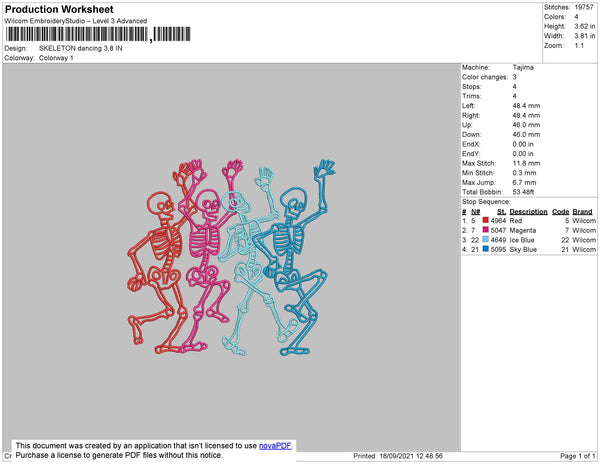Click the height value '3.62 in'
Viewport: 600px width, 464px height.
tap(585, 26)
